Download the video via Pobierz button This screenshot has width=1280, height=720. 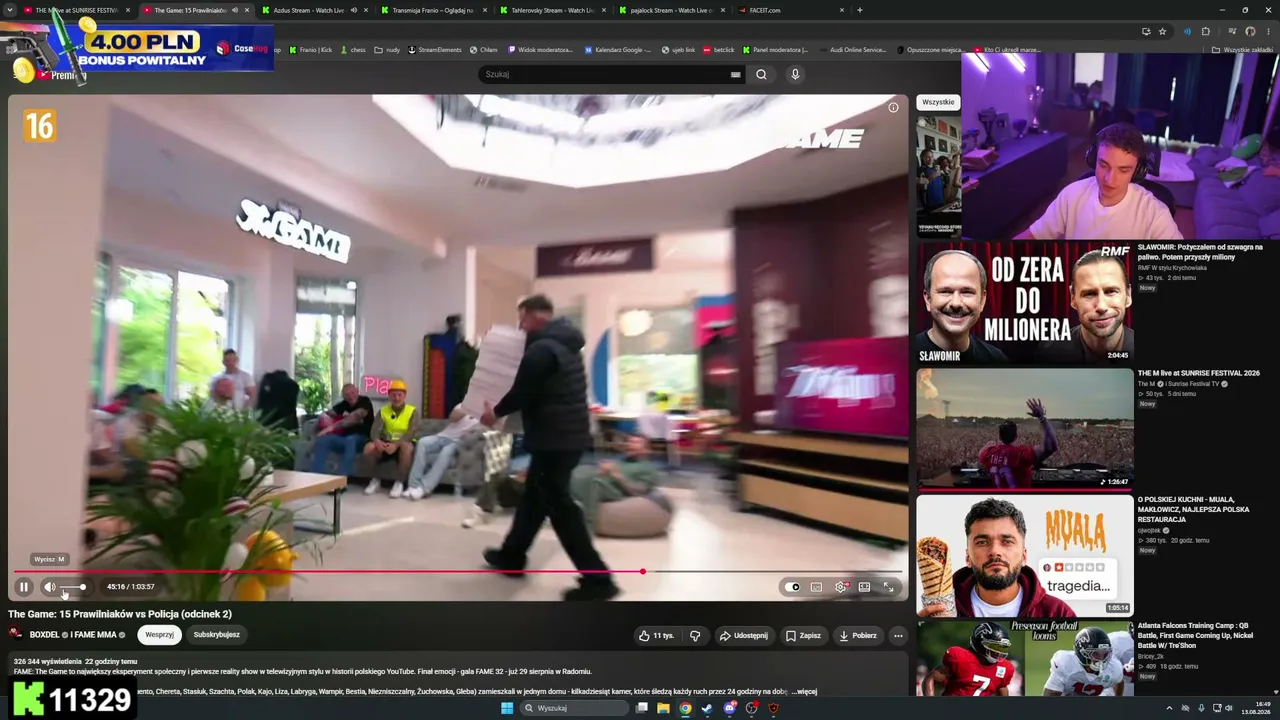[x=858, y=635]
